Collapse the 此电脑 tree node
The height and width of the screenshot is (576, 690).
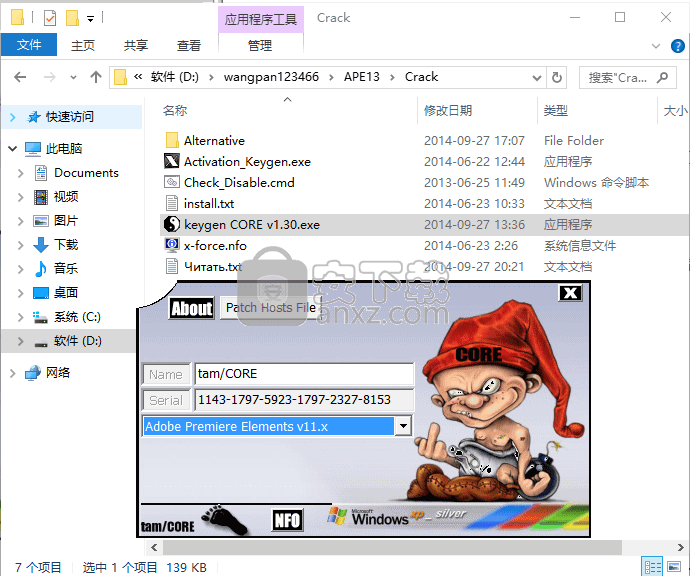[x=12, y=149]
